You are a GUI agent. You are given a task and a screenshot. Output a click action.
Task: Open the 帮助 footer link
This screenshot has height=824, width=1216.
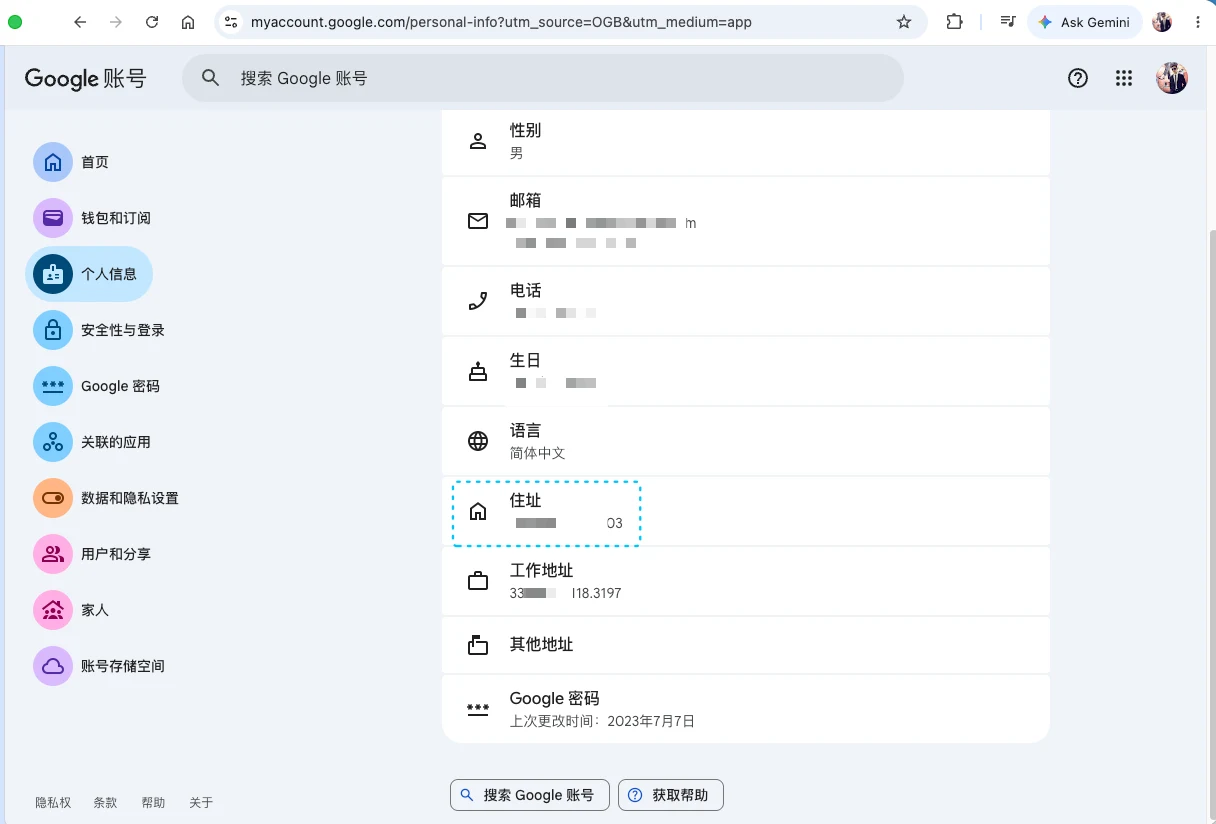(153, 802)
